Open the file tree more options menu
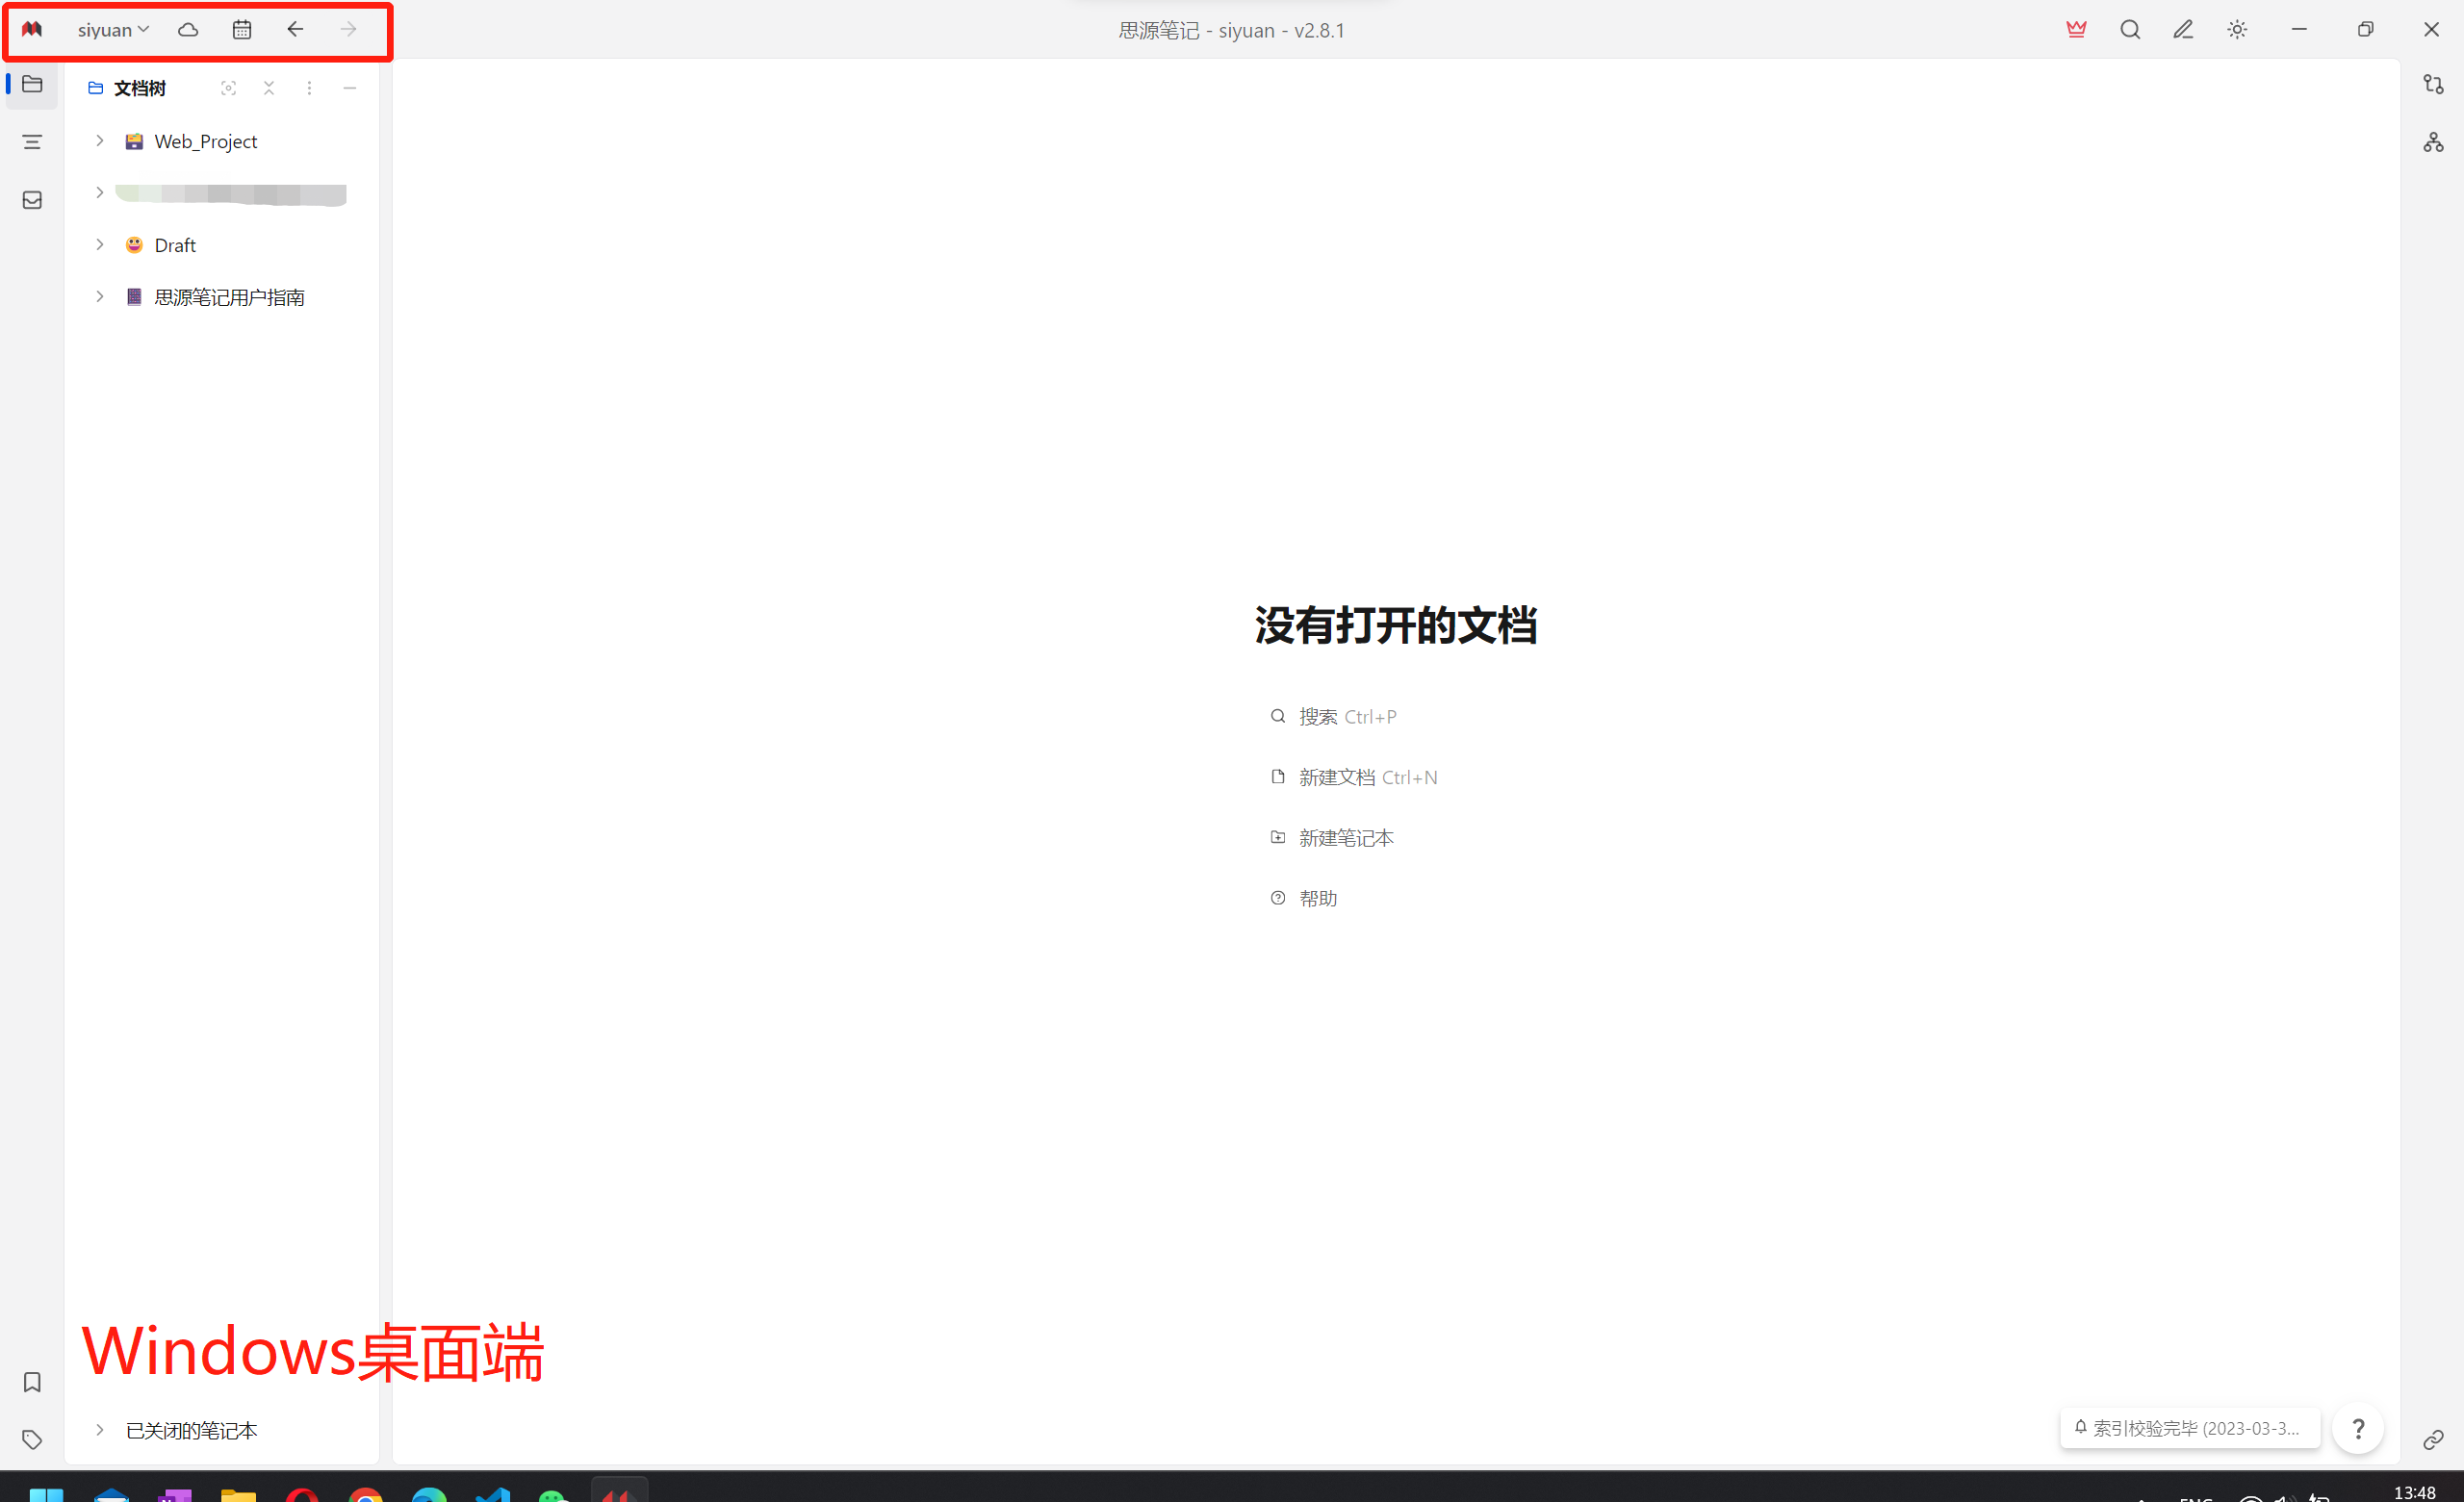2464x1502 pixels. (309, 88)
